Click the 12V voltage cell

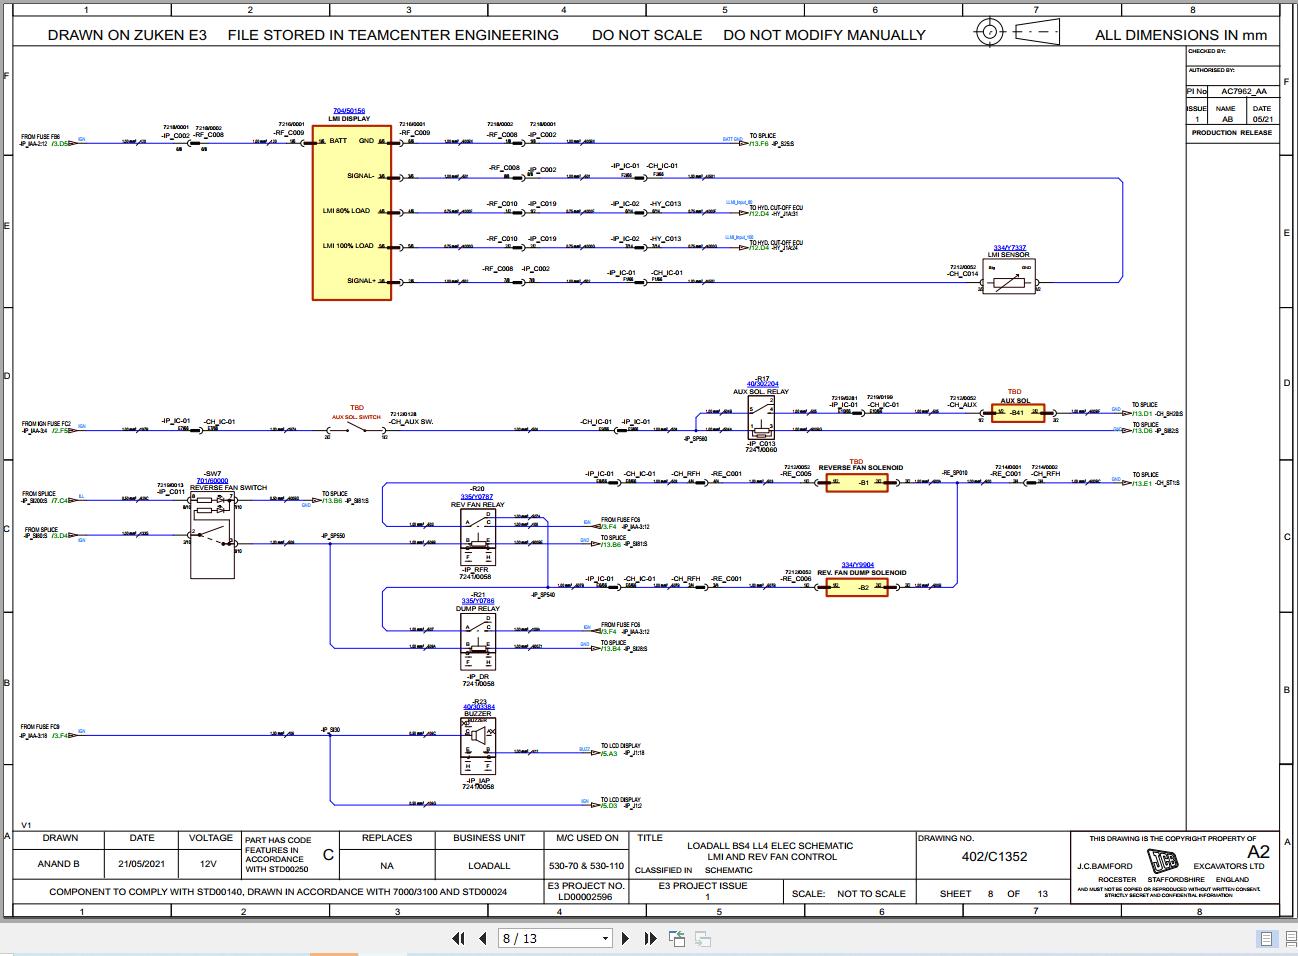coord(208,864)
